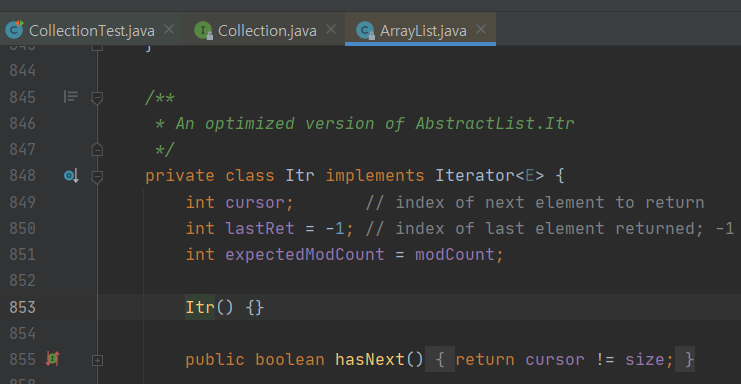741x384 pixels.
Task: Click the folded closing brace of hasNext
Action: point(685,360)
